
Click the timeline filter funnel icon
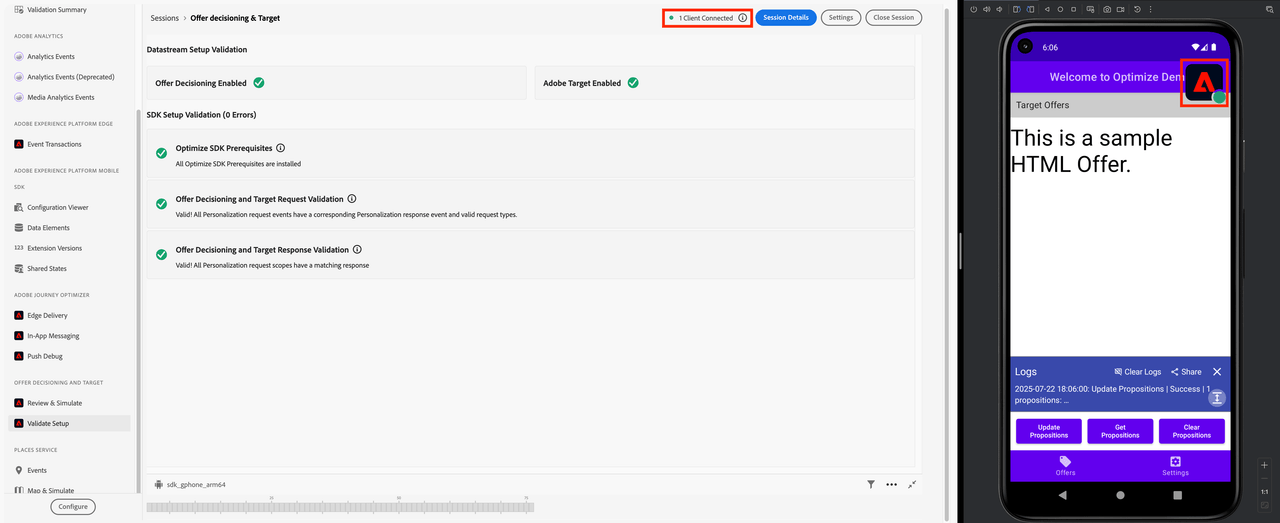click(x=871, y=484)
